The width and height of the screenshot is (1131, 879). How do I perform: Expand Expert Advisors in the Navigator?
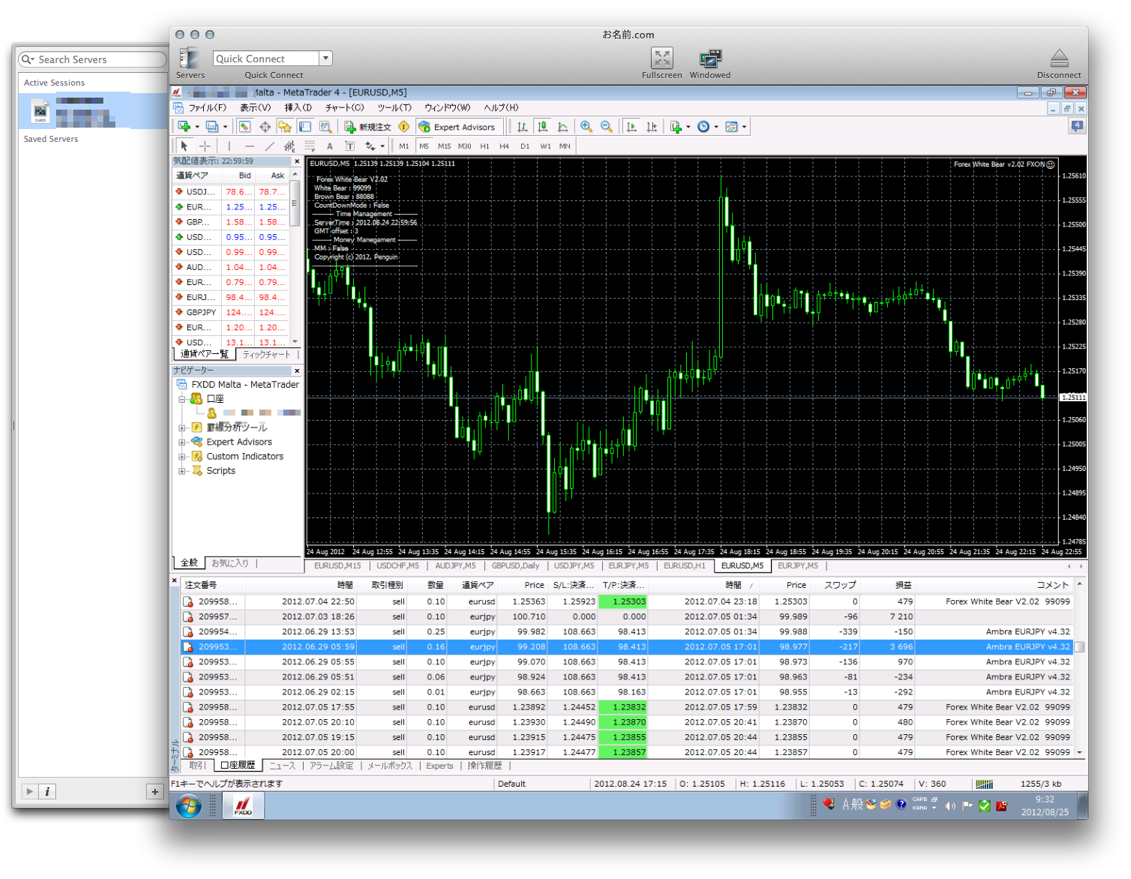click(182, 442)
